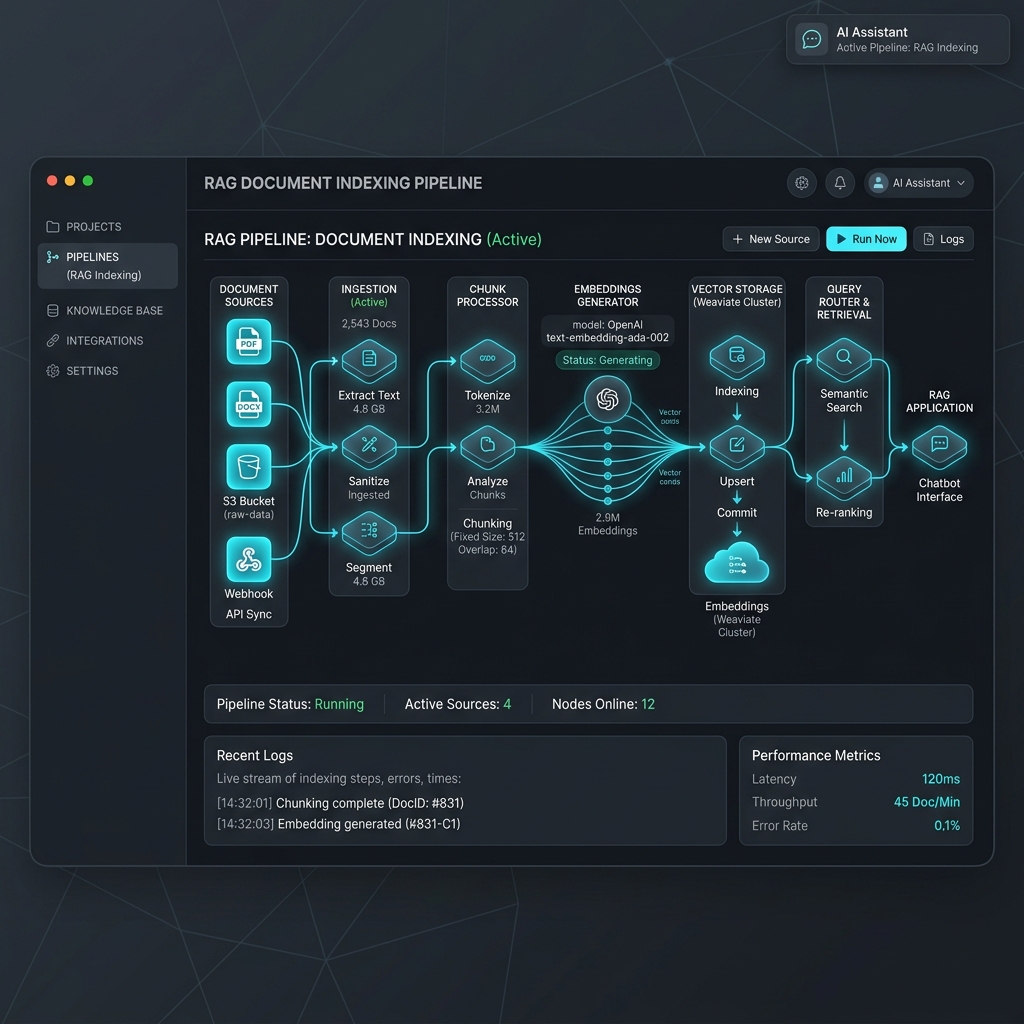Click the Upsert node
Image resolution: width=1024 pixels, height=1024 pixels.
pos(737,447)
